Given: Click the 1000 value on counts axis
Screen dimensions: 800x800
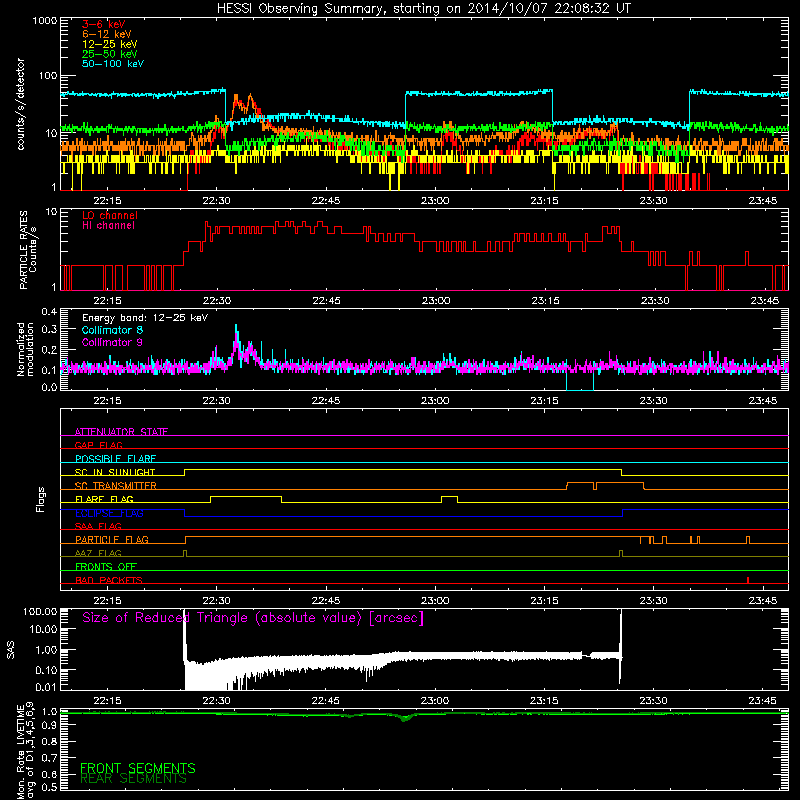Looking at the screenshot, I should point(44,21).
